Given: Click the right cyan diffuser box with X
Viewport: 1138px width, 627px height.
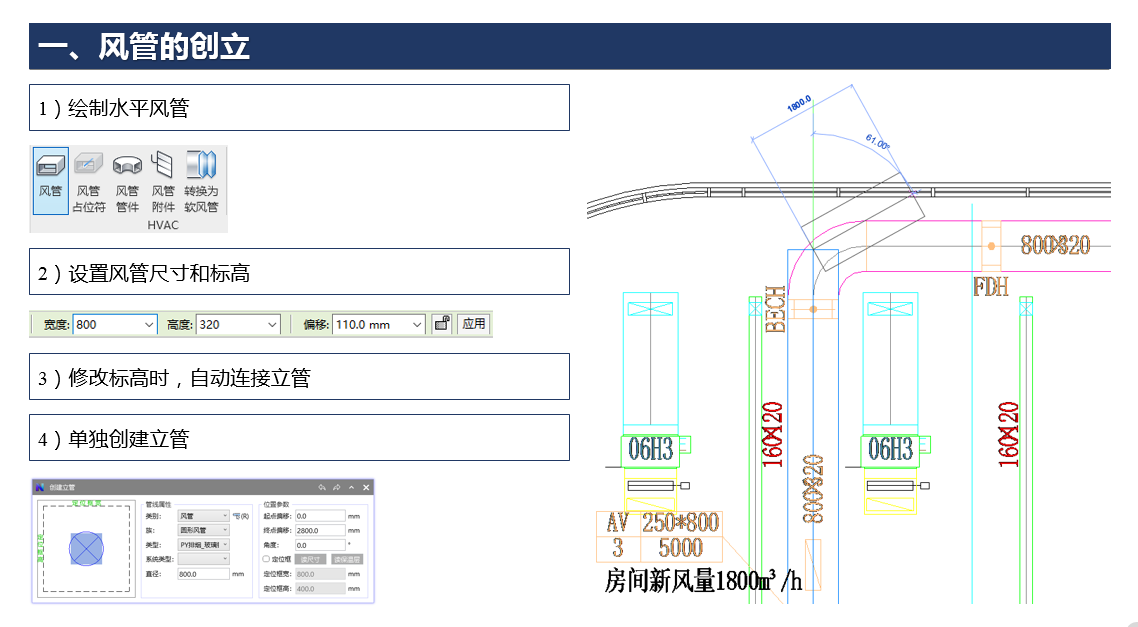Looking at the screenshot, I should [x=890, y=309].
